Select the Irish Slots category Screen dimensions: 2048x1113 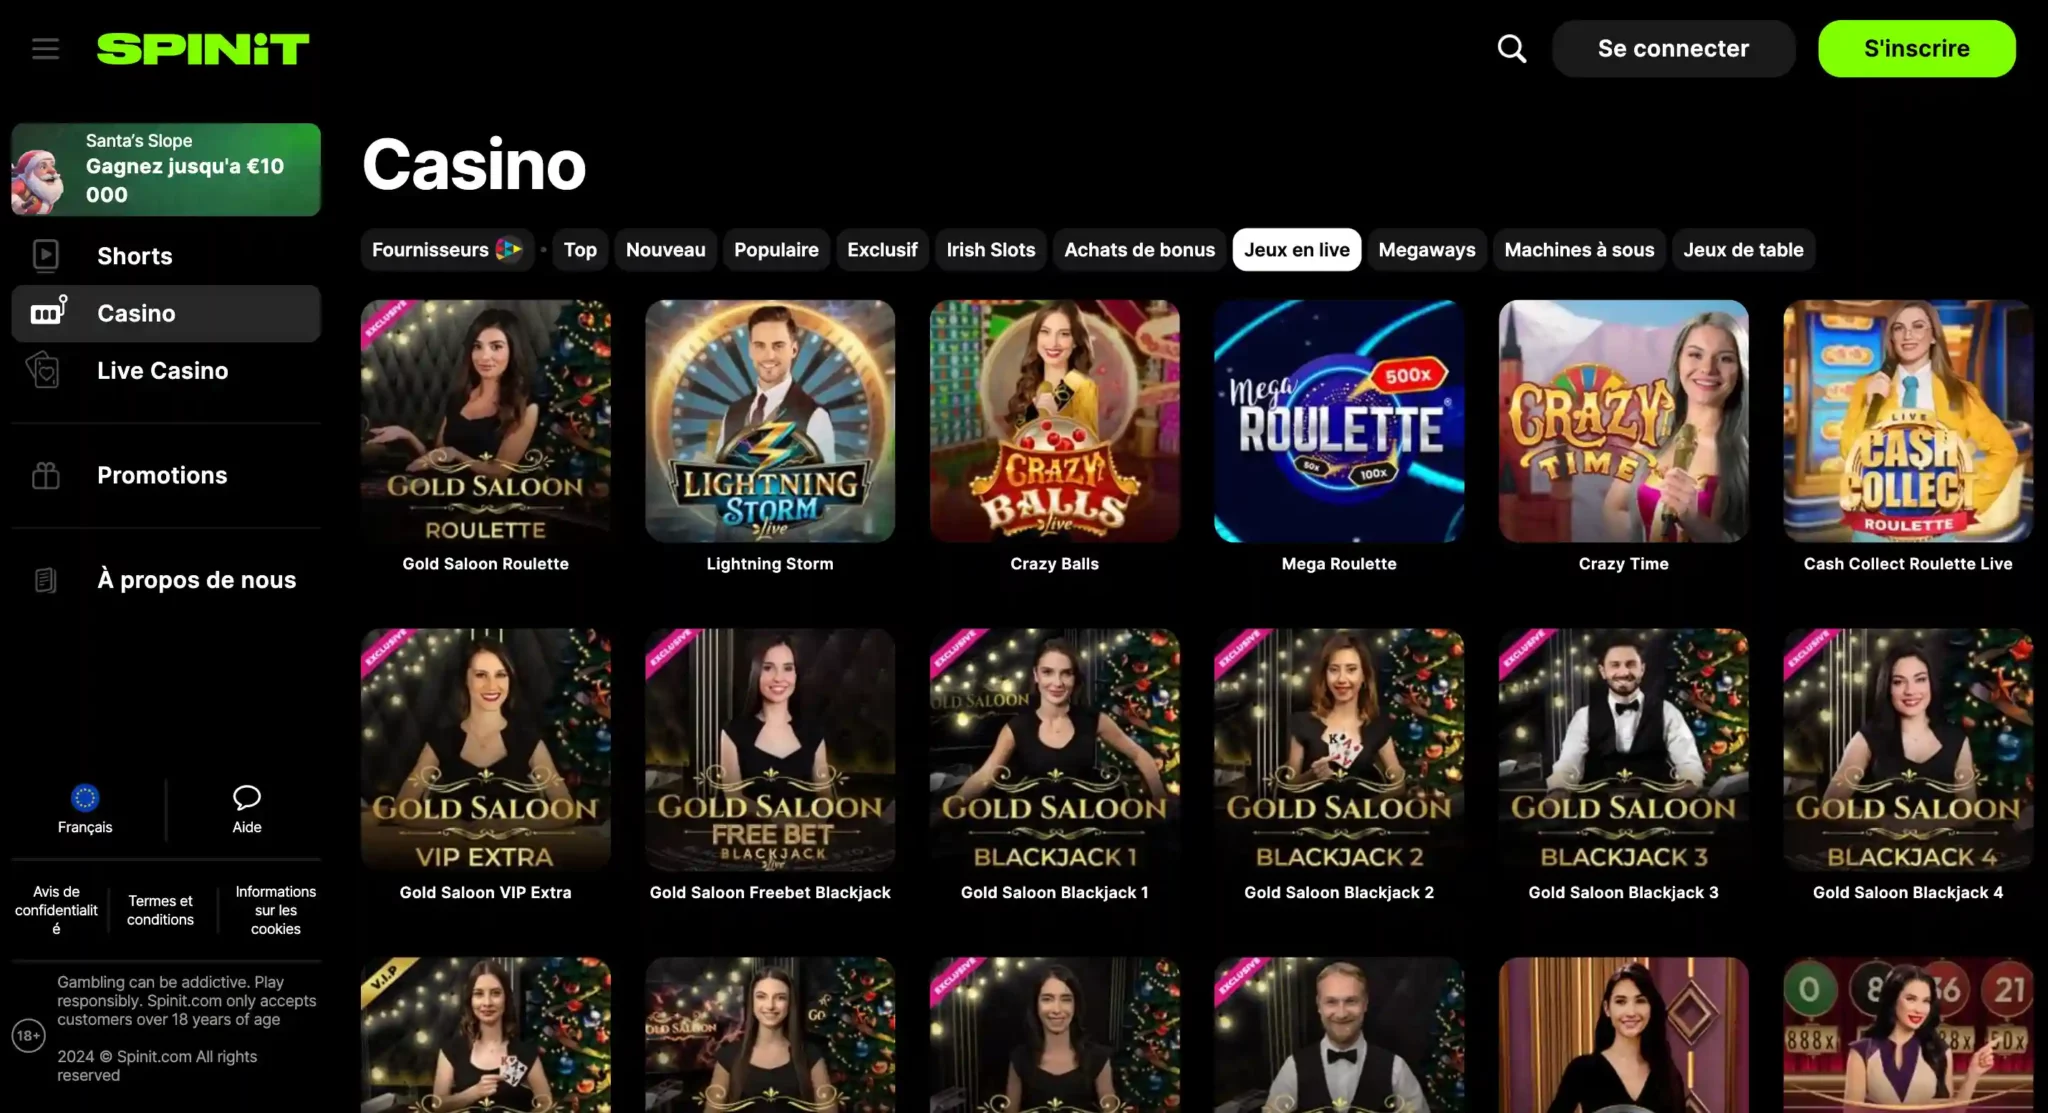point(990,250)
